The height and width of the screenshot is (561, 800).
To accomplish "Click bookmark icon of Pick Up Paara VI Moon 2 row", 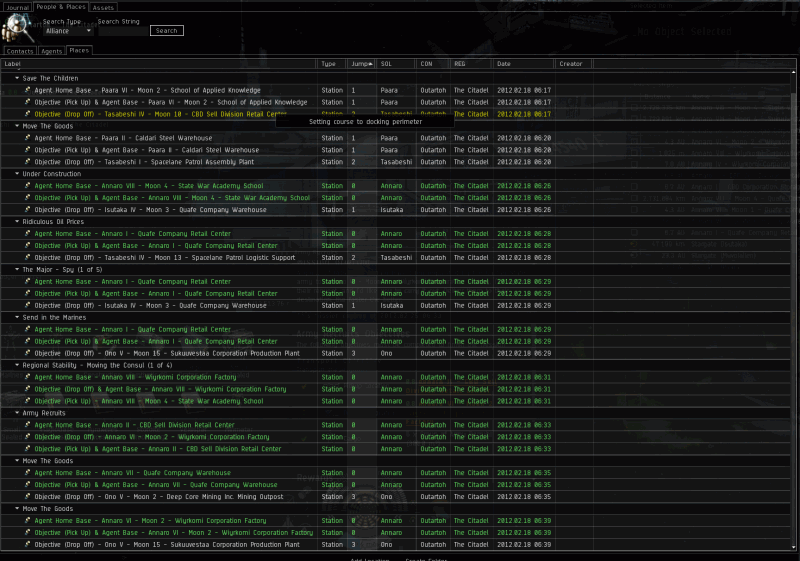I will [x=28, y=102].
